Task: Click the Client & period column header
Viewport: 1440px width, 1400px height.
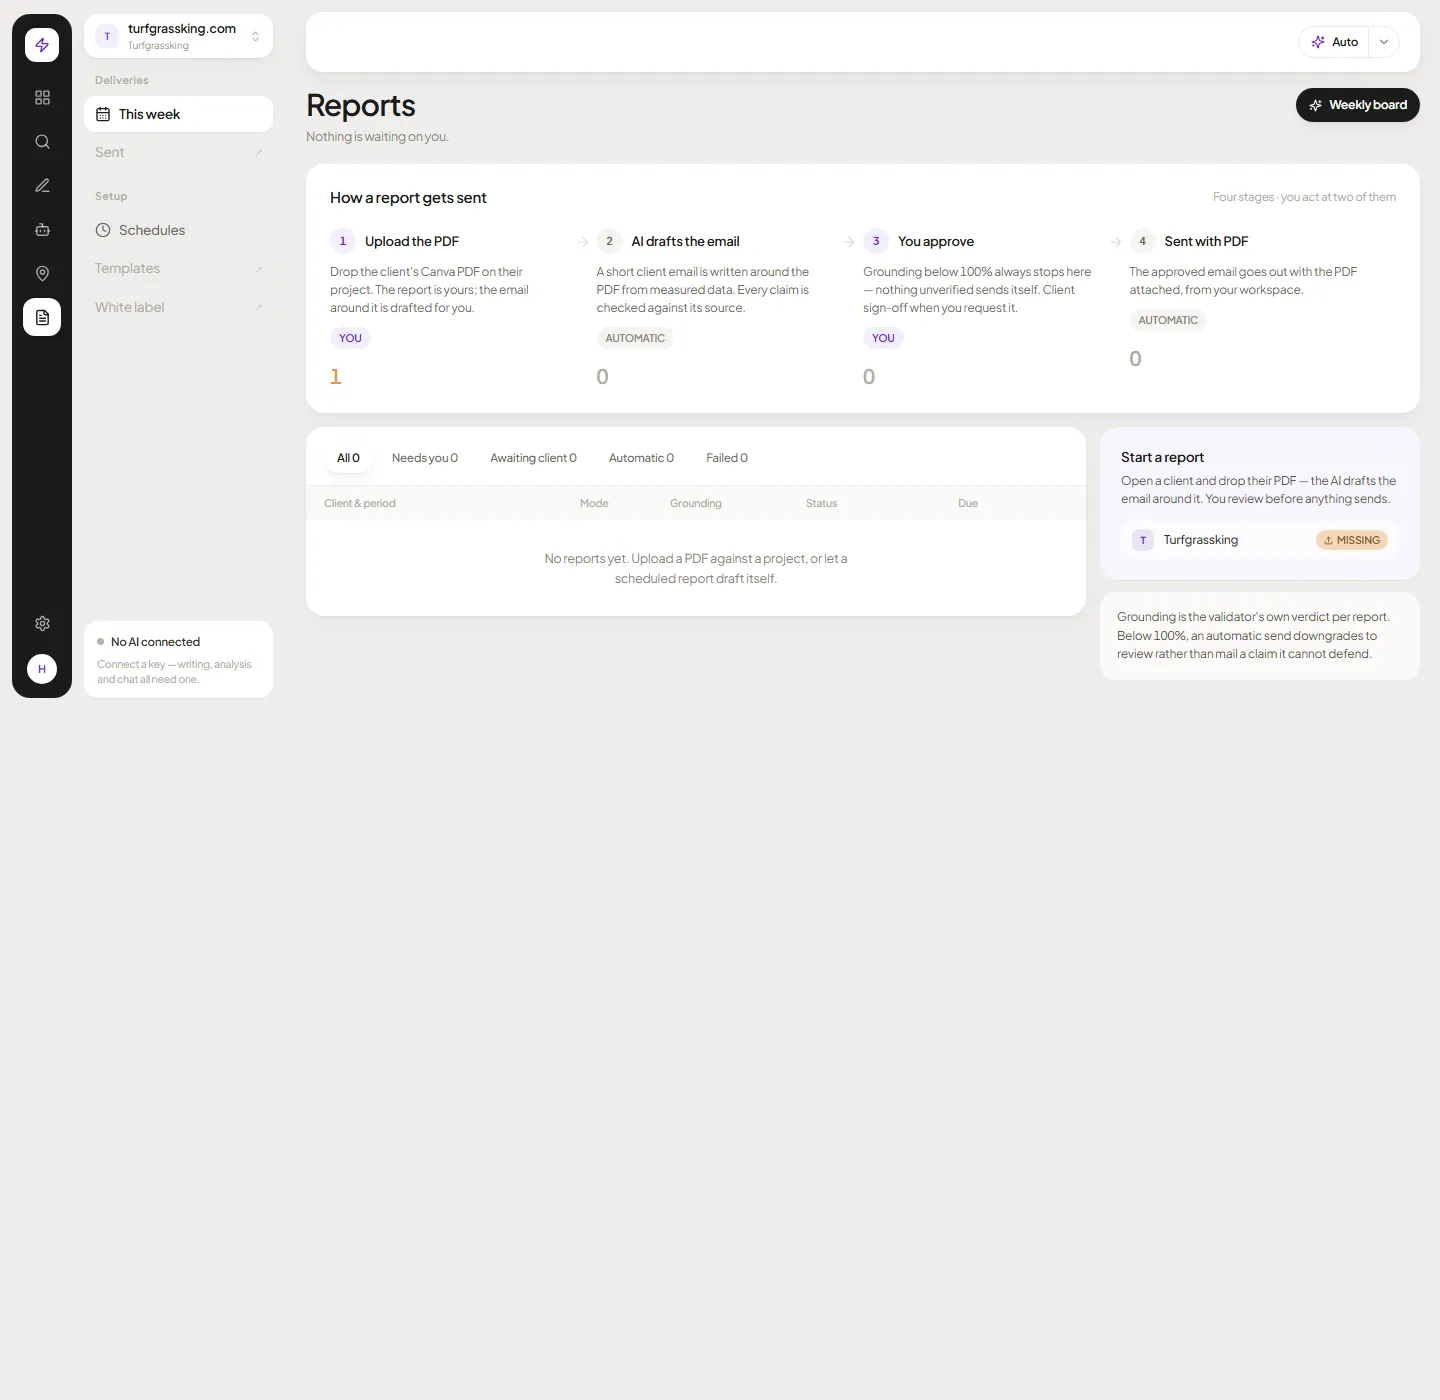Action: [x=360, y=503]
